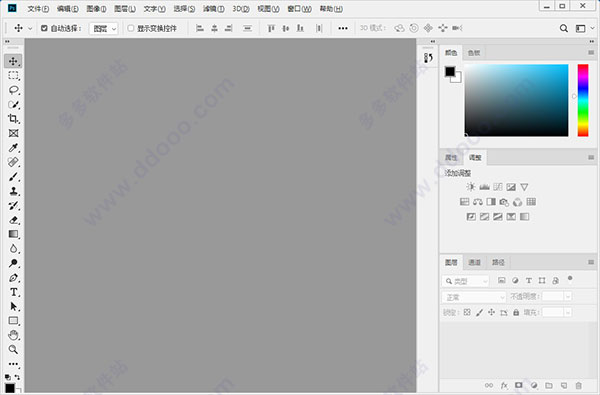Open the Color panel options menu
Screen dimensions: 600x395
[x=591, y=53]
